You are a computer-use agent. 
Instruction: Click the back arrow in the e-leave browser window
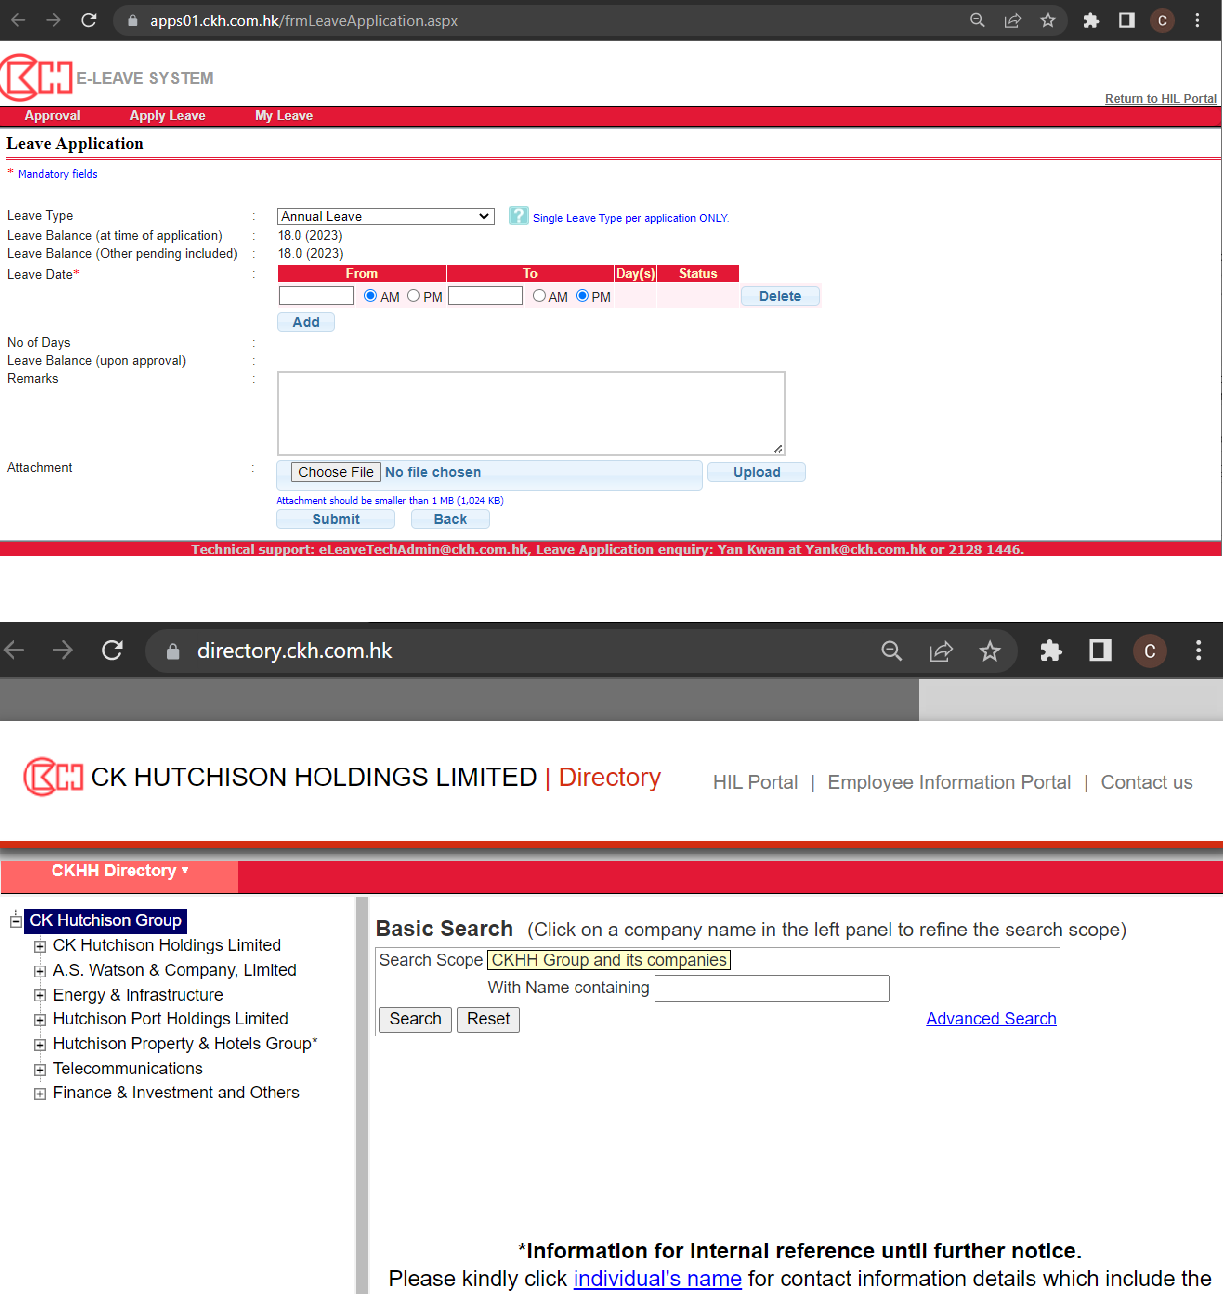17,20
